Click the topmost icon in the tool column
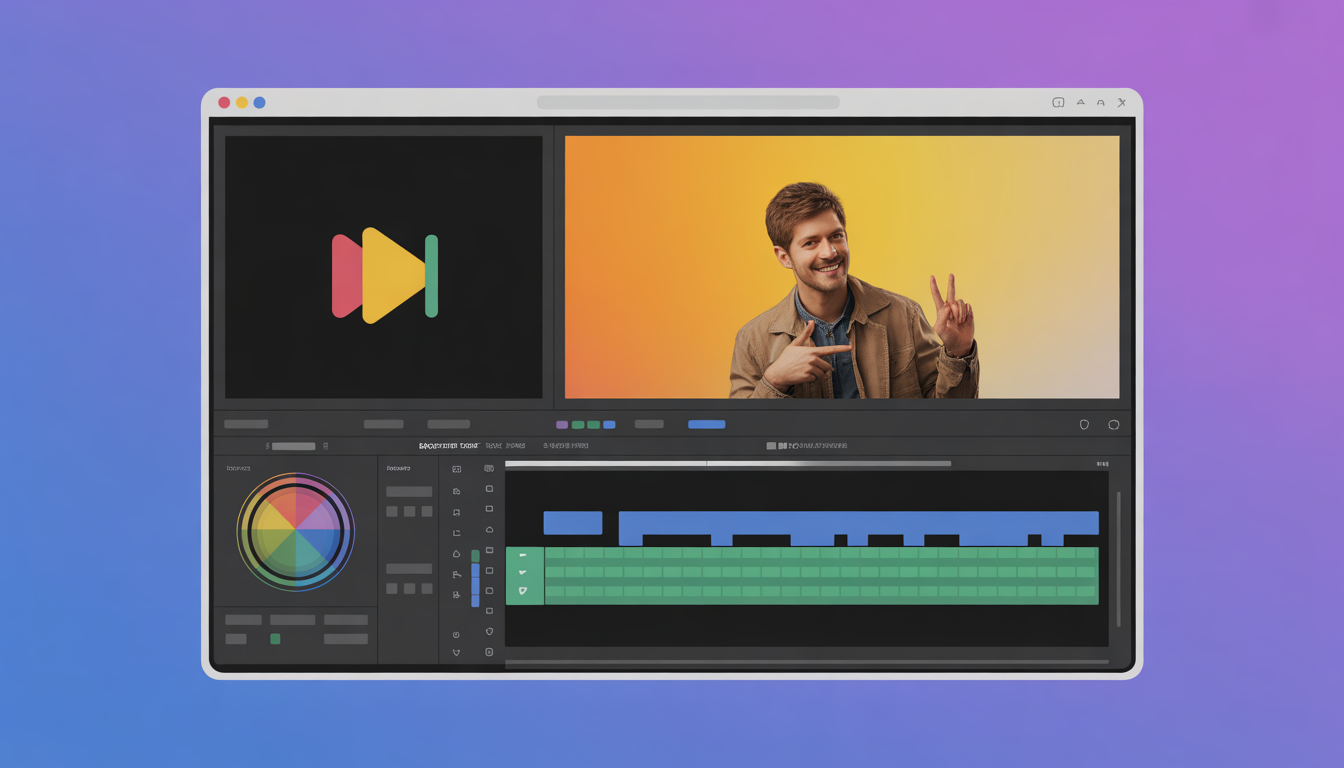This screenshot has width=1344, height=768. pyautogui.click(x=456, y=469)
